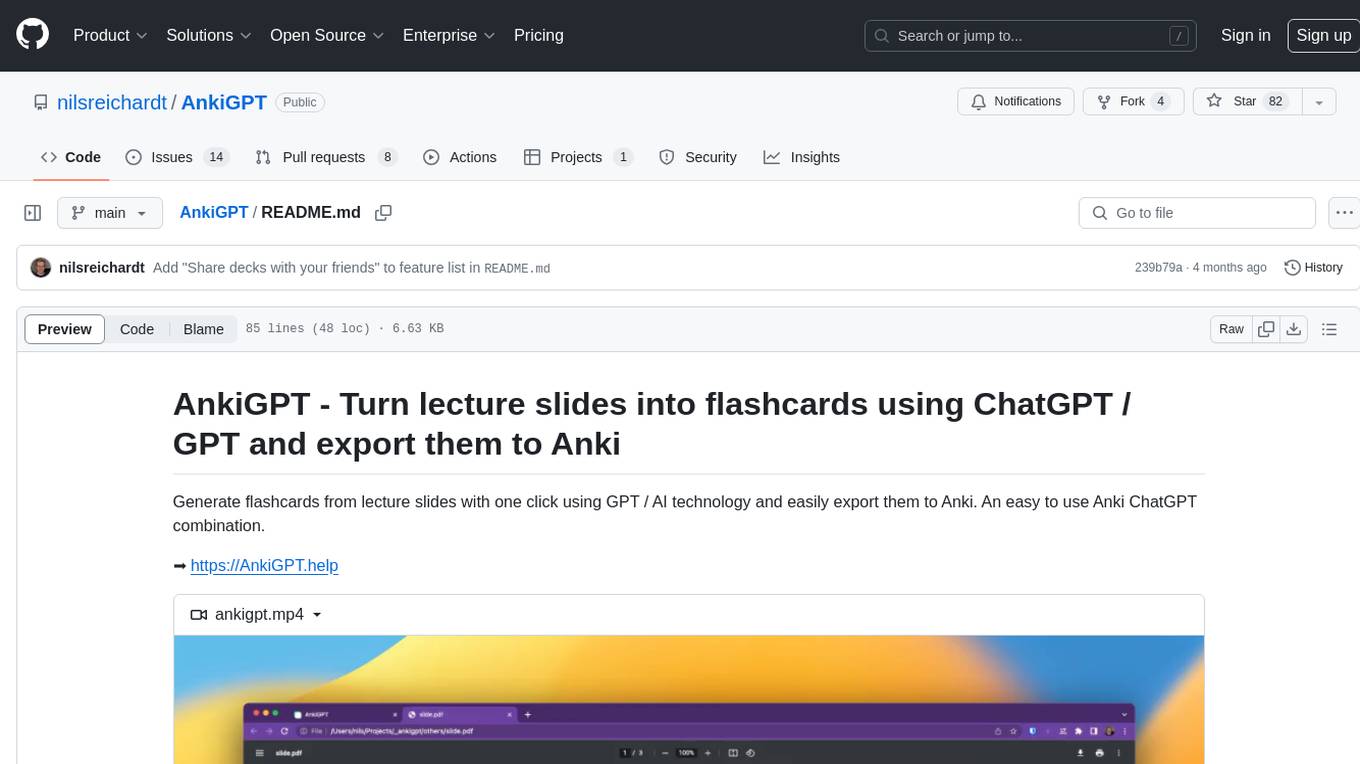Switch to the Code tab
Viewport: 1360px width, 764px height.
[71, 157]
